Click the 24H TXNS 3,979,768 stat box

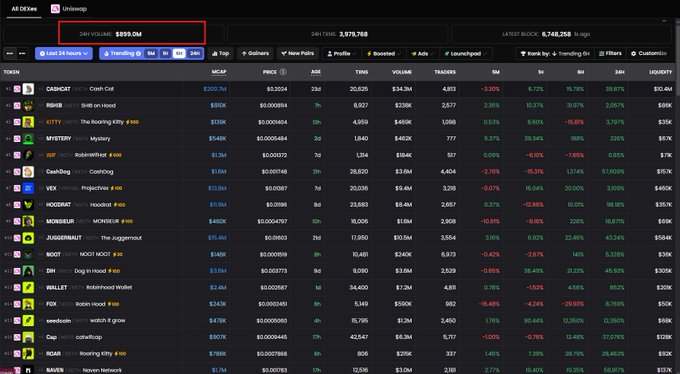coord(337,34)
